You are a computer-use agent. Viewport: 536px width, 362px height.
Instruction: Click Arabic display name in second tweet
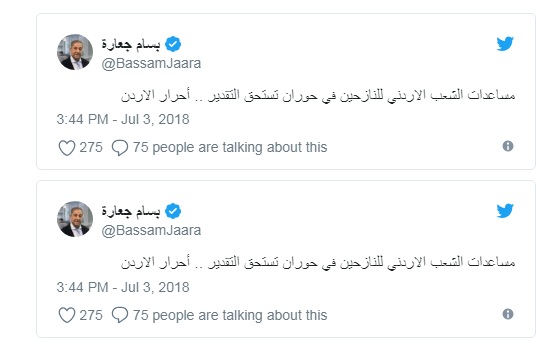pyautogui.click(x=131, y=212)
